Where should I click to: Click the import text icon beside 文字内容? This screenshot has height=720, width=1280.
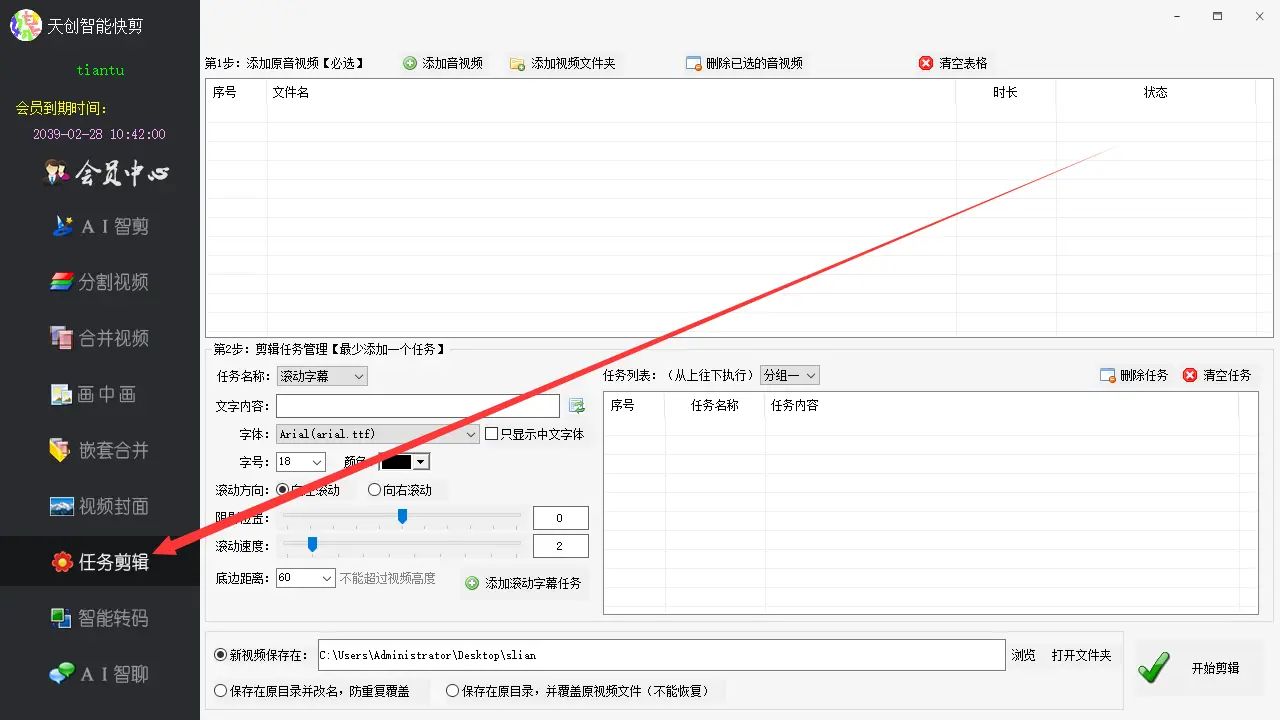click(577, 405)
